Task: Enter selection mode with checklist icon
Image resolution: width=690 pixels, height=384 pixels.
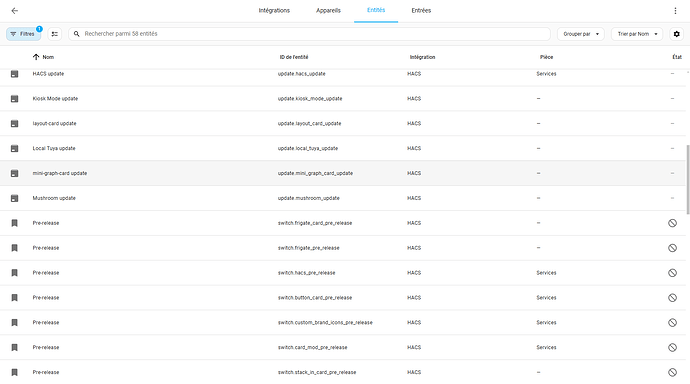Action: 55,34
